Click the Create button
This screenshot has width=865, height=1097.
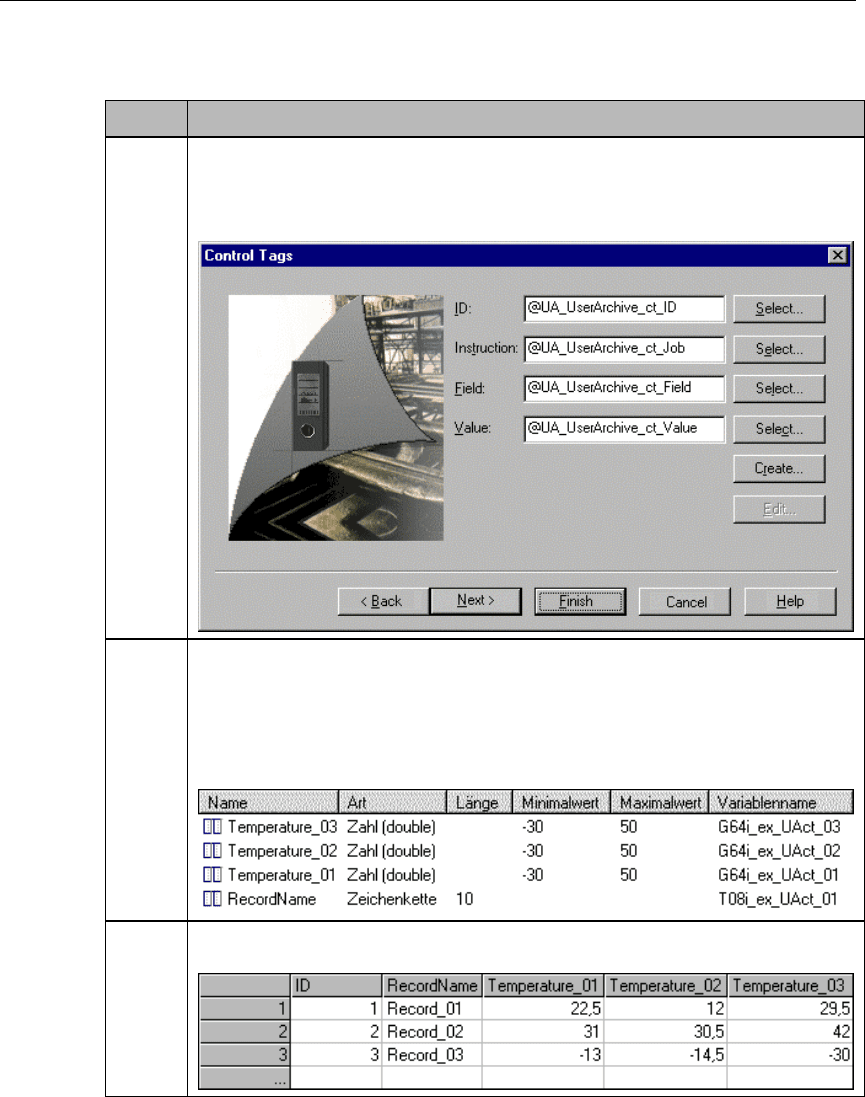tap(779, 468)
